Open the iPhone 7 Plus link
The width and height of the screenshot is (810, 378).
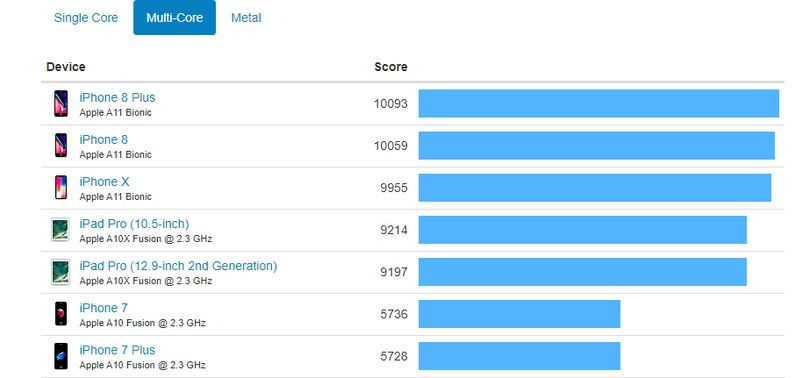point(117,350)
